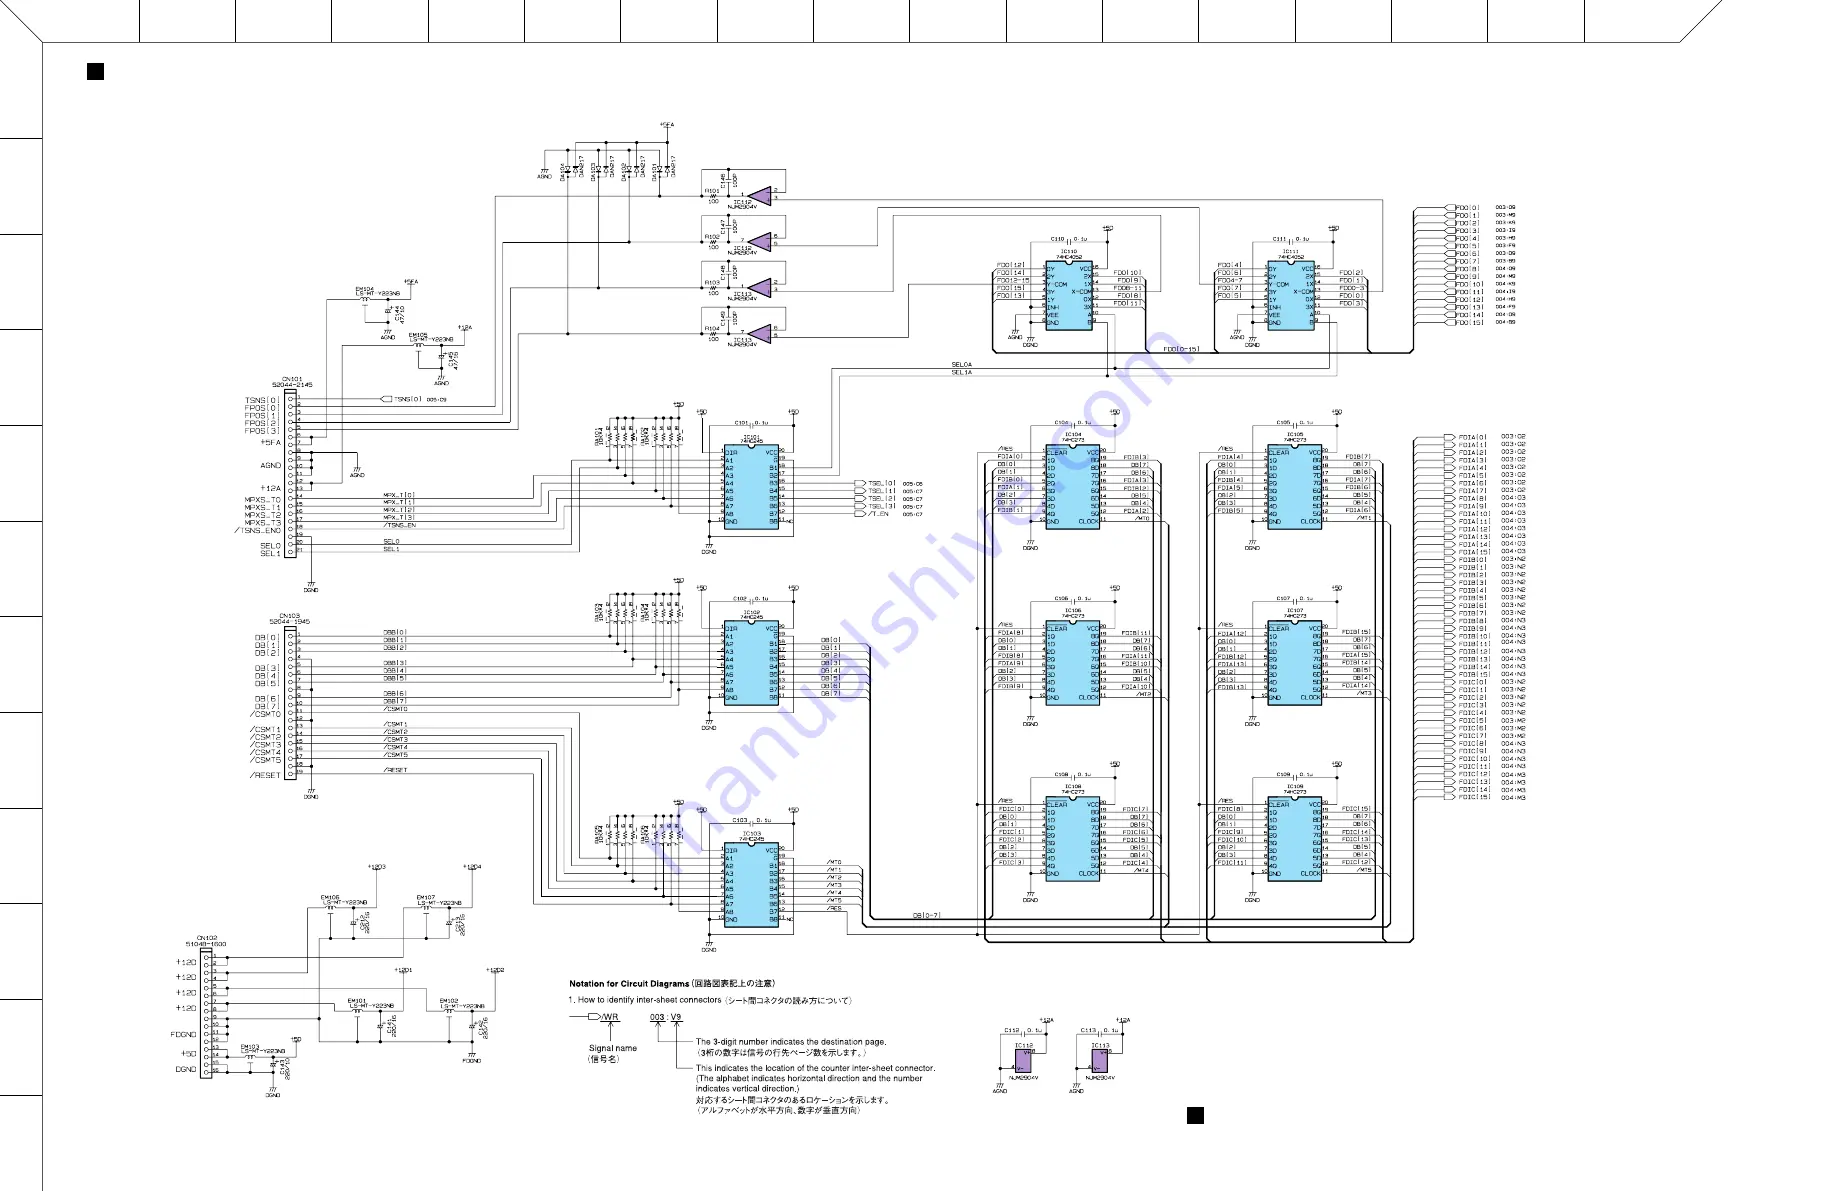
Task: Click the +12D3 power label above EM106
Action: coord(376,867)
